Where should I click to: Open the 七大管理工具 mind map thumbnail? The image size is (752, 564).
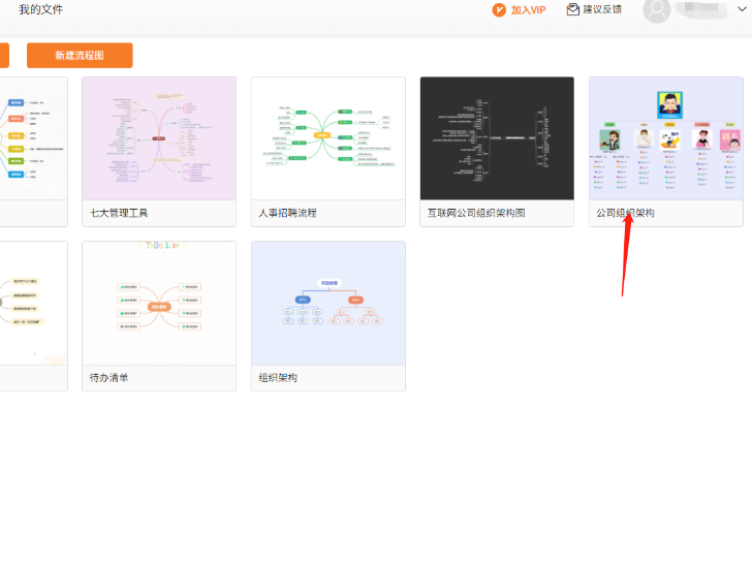[159, 138]
